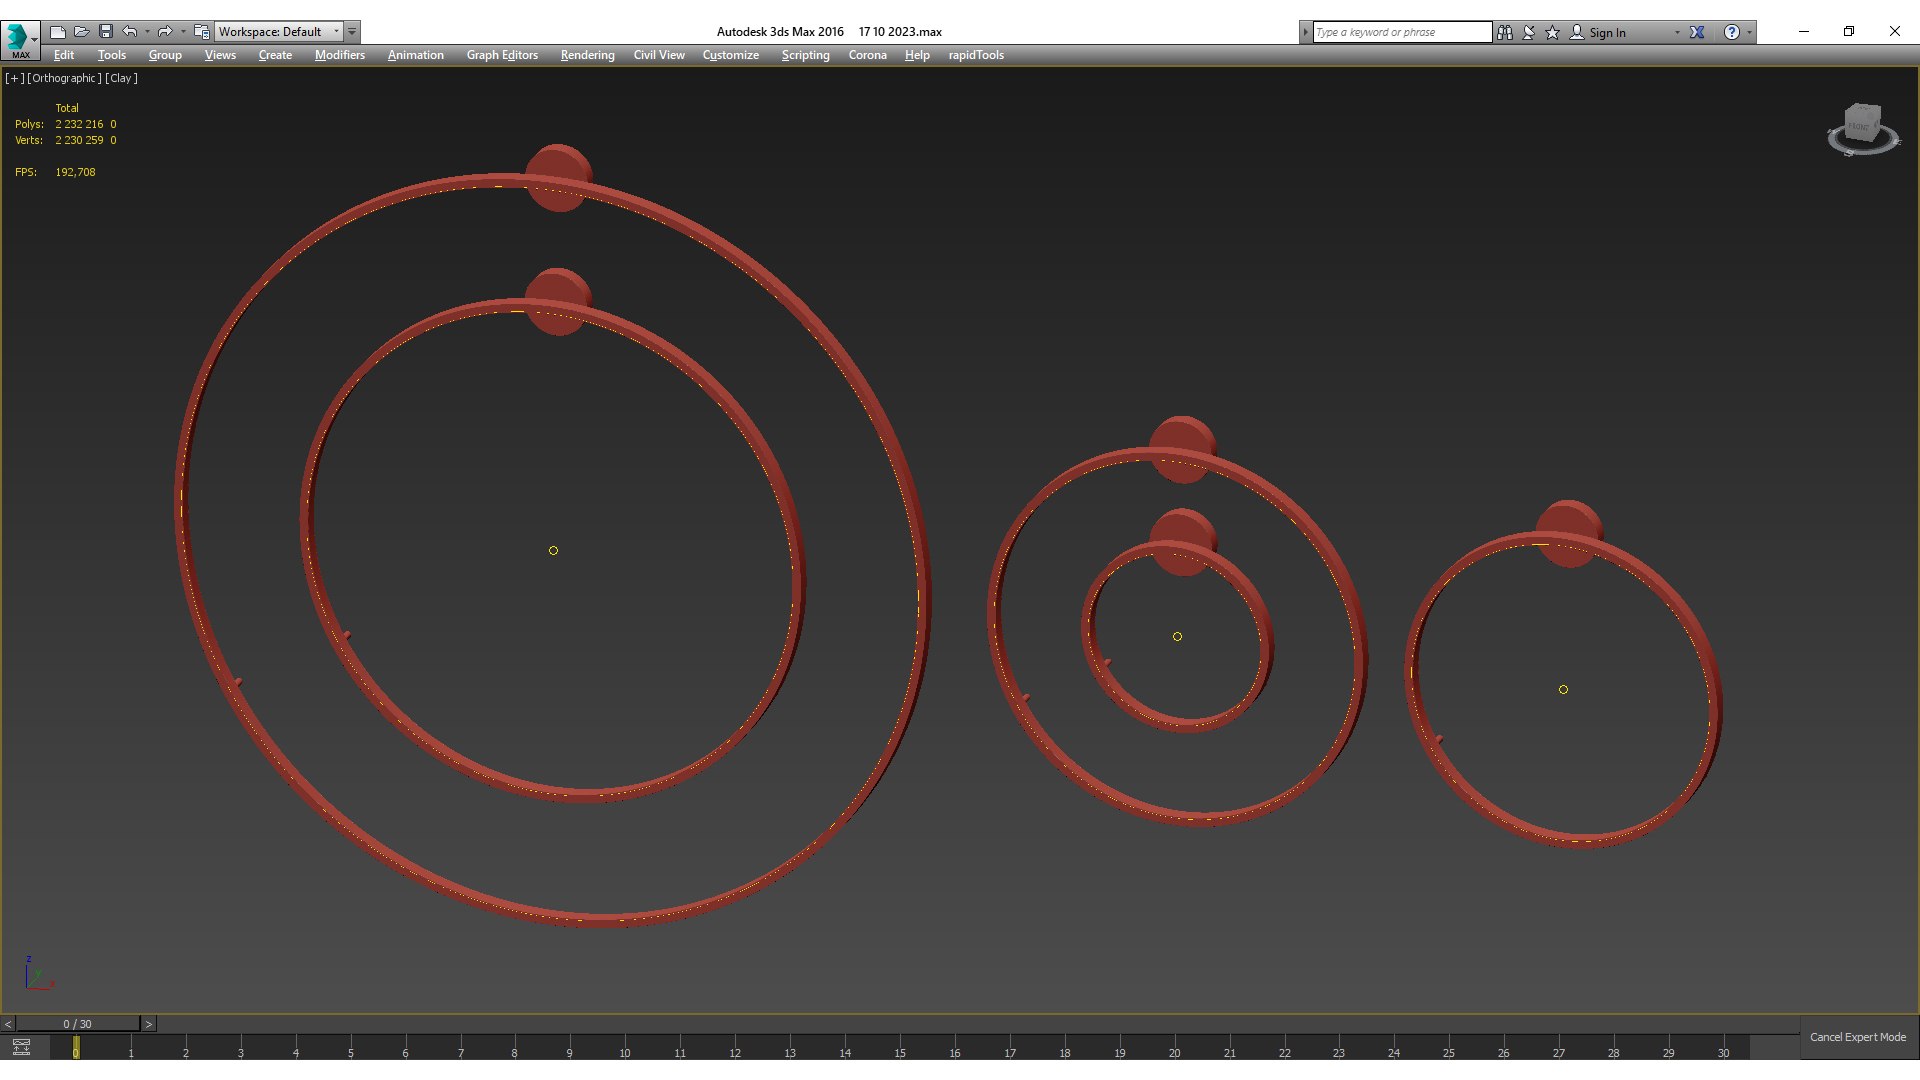
Task: Click Sign In
Action: coord(1607,32)
